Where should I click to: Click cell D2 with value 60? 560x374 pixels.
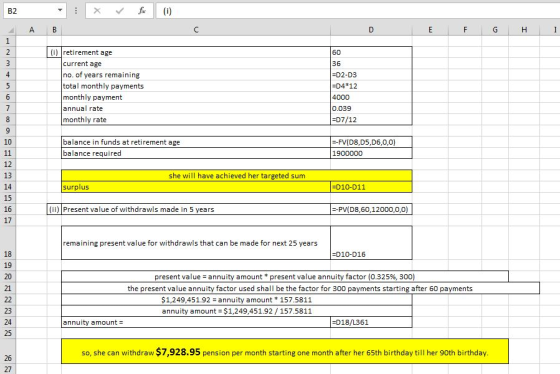pyautogui.click(x=371, y=52)
